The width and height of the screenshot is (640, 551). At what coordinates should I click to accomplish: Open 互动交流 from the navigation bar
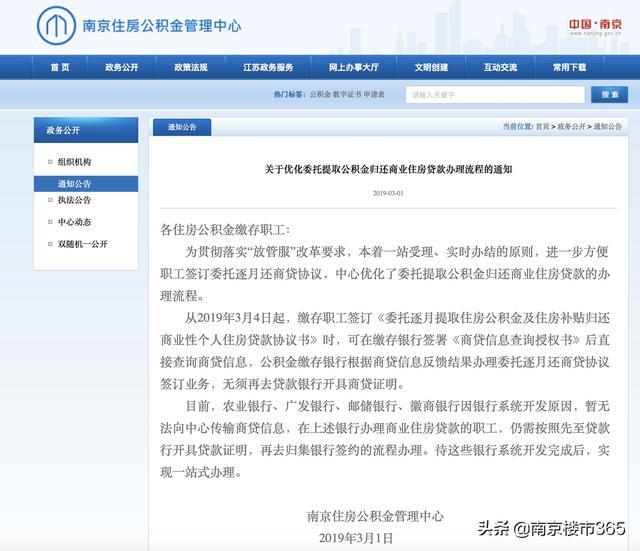pyautogui.click(x=500, y=67)
